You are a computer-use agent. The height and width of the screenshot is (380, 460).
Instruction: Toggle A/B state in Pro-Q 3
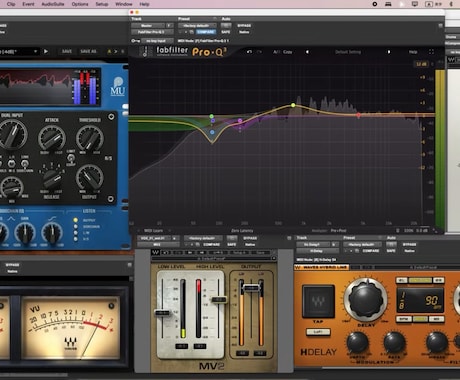276,52
